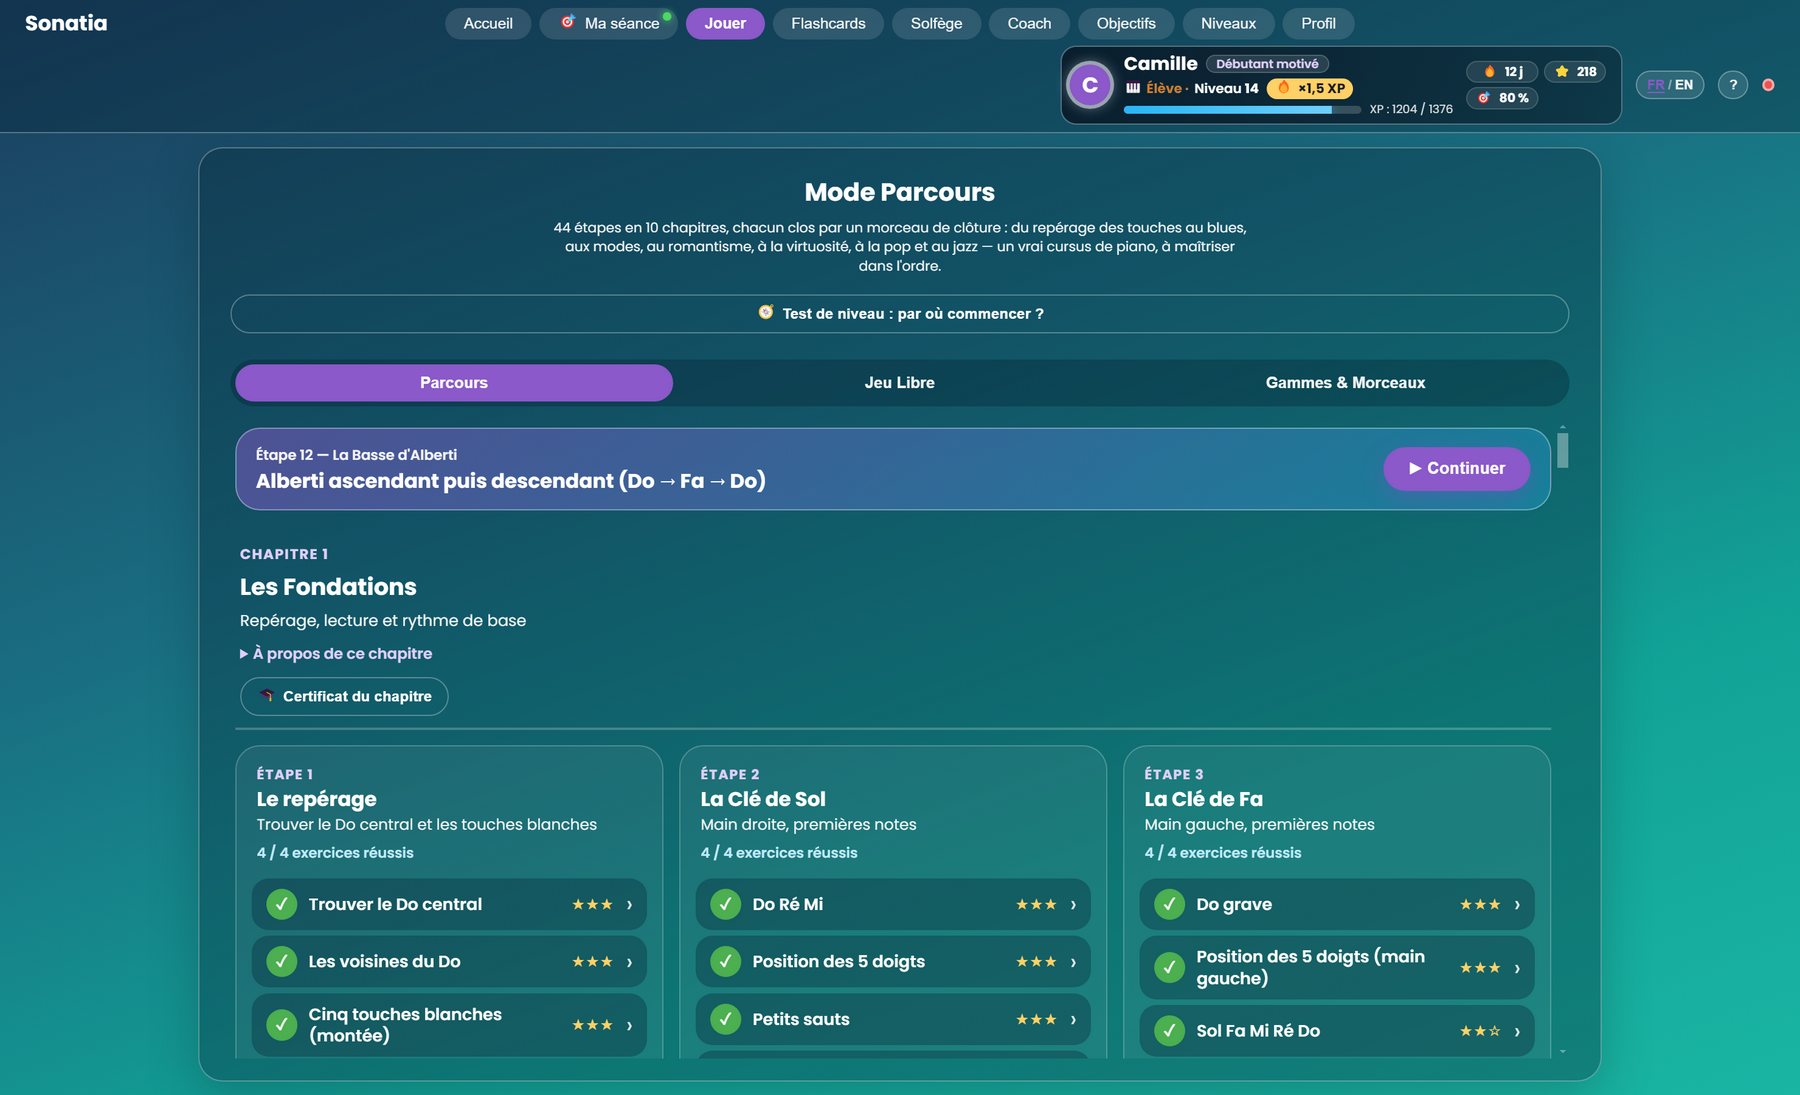Viewport: 1800px width, 1095px height.
Task: Click Test de niveau : par où commencer ?
Action: [900, 314]
